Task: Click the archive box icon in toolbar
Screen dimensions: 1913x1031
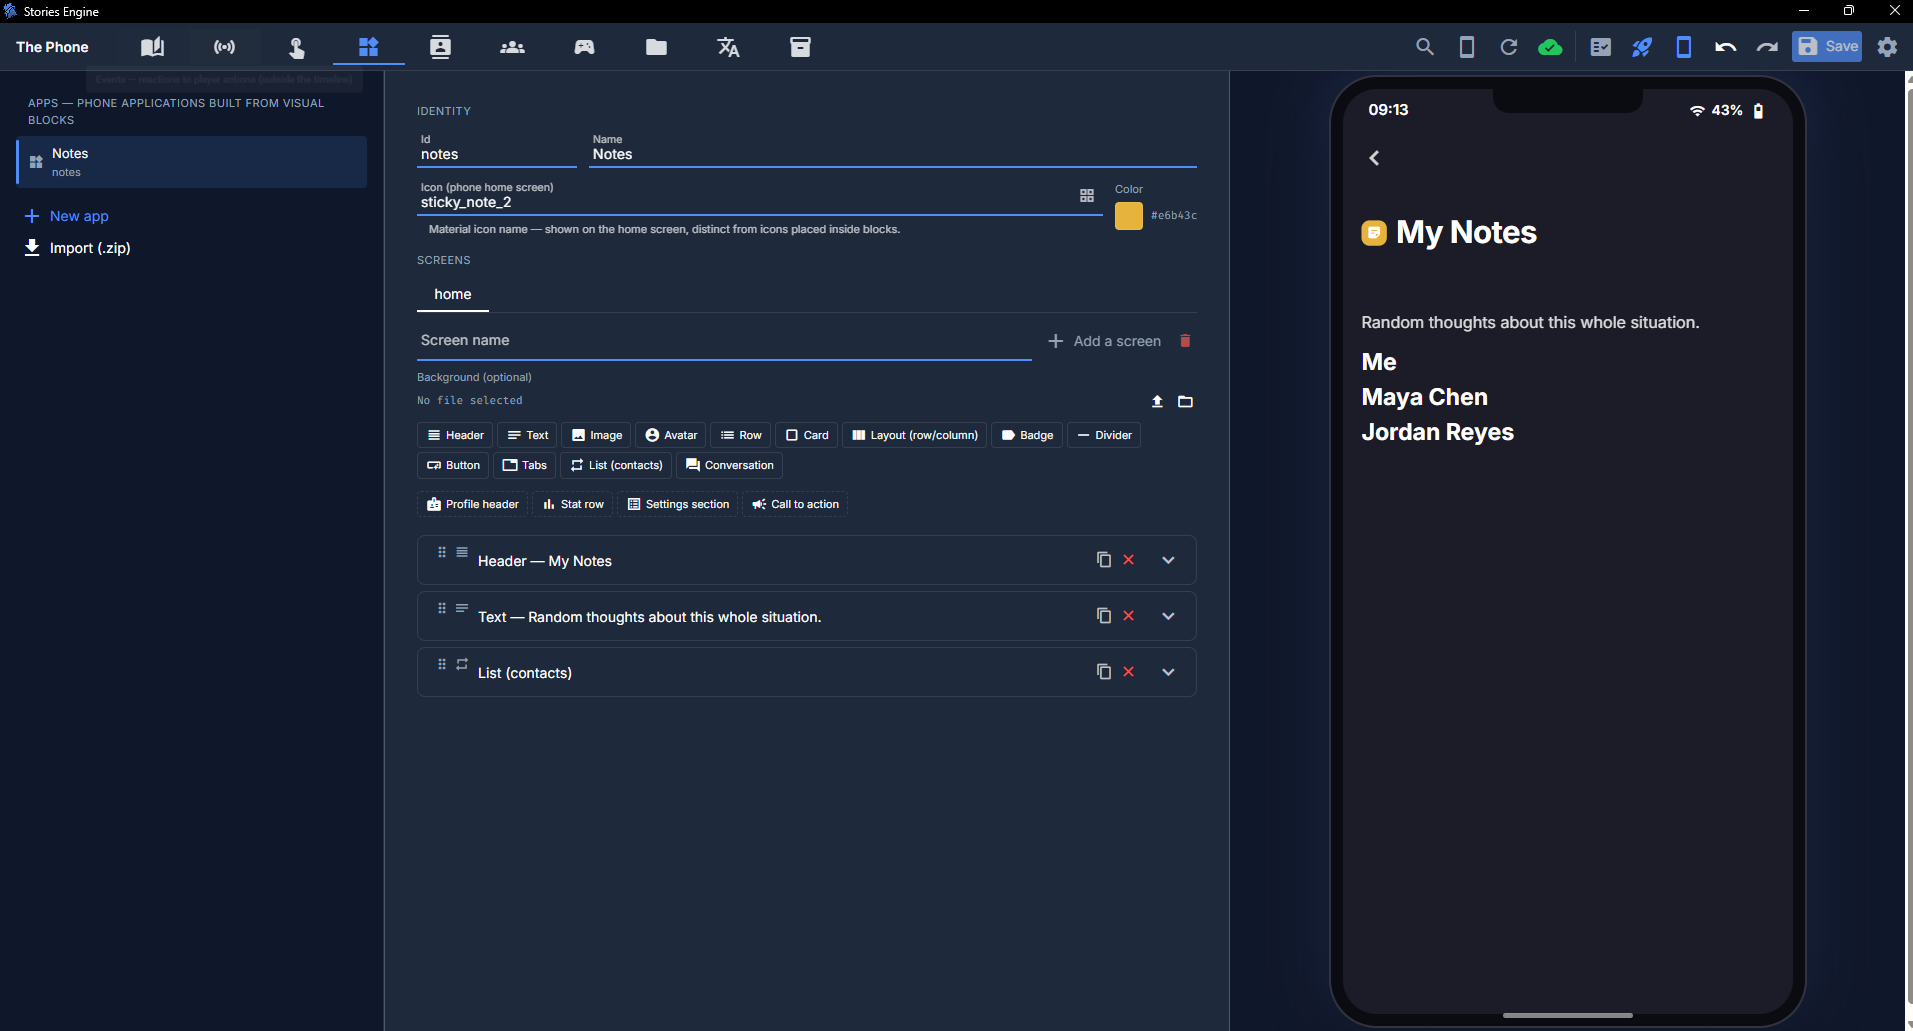Action: 800,47
